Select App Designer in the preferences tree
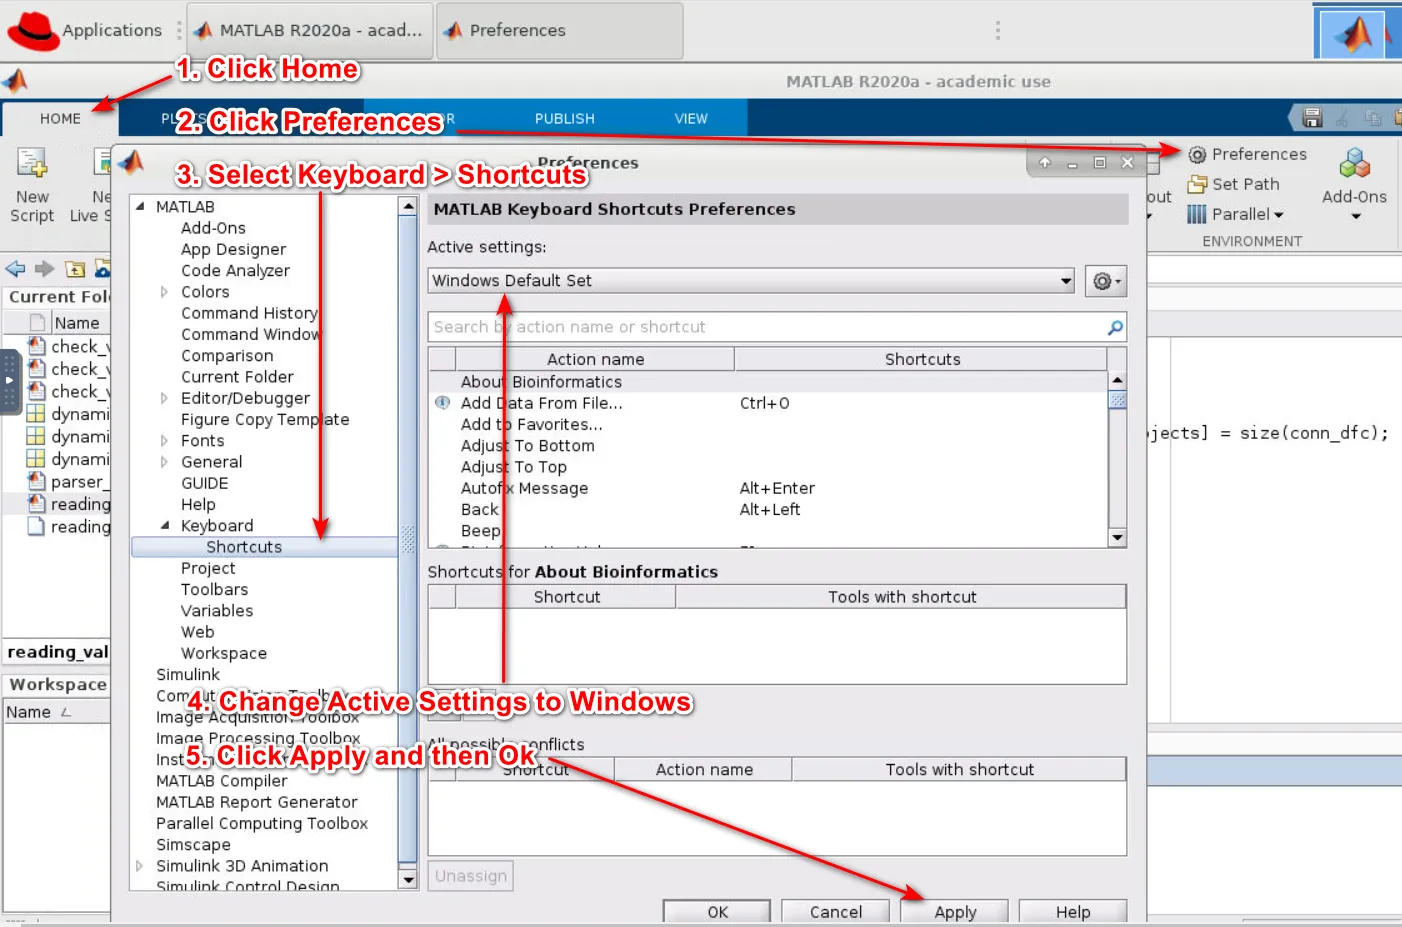 [x=233, y=249]
